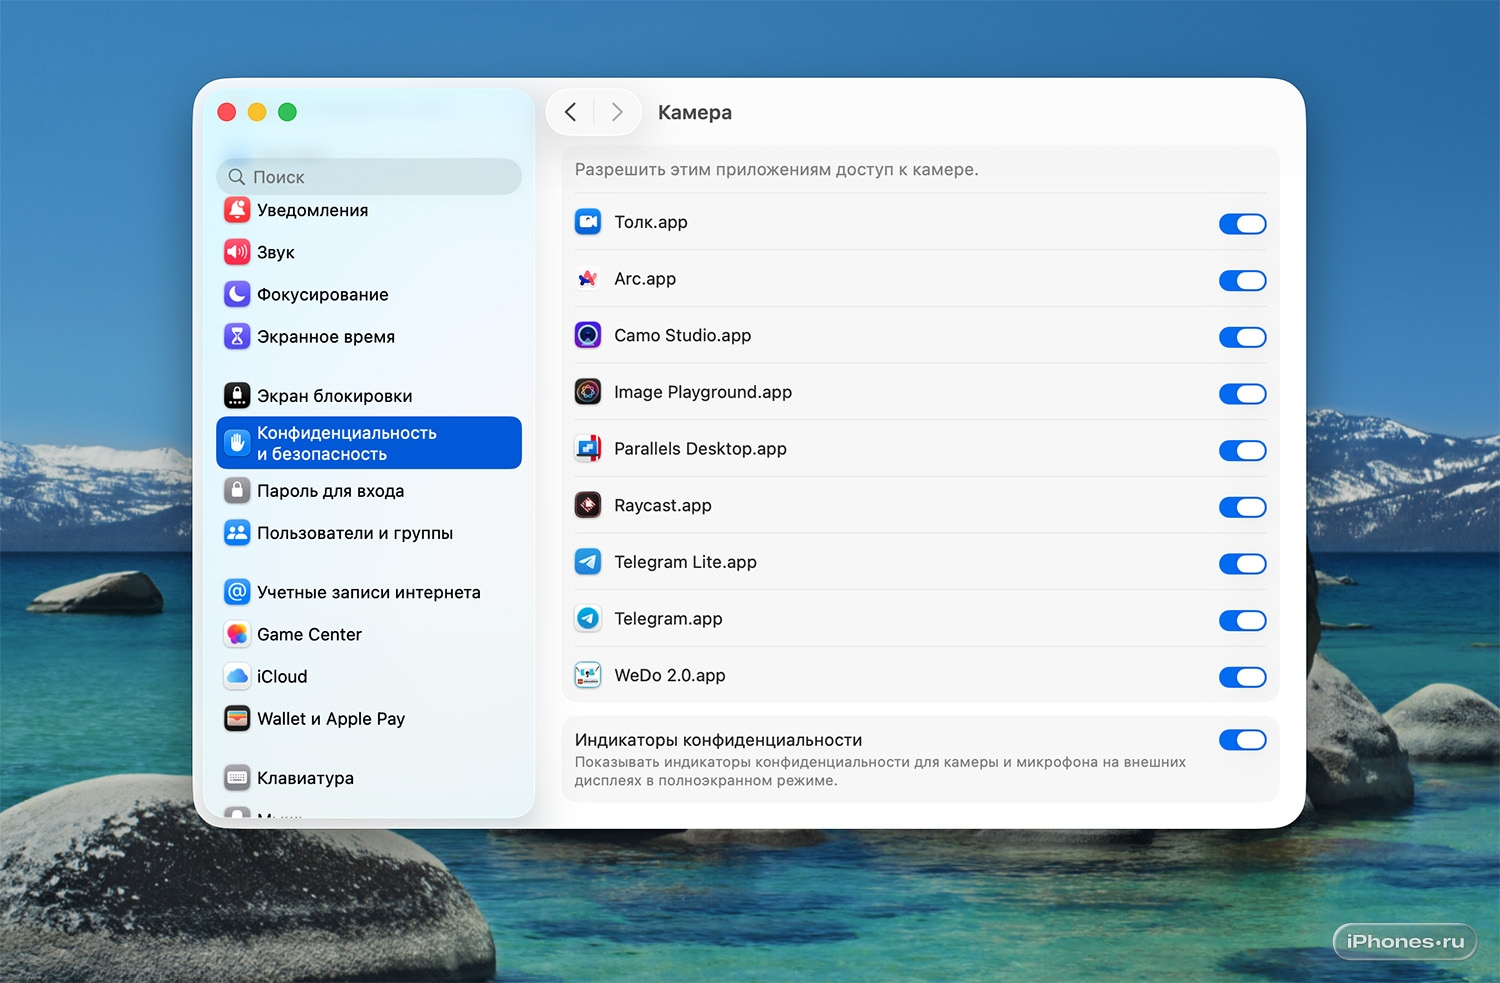Click the Фокусирование moon icon
This screenshot has width=1500, height=983.
(237, 294)
